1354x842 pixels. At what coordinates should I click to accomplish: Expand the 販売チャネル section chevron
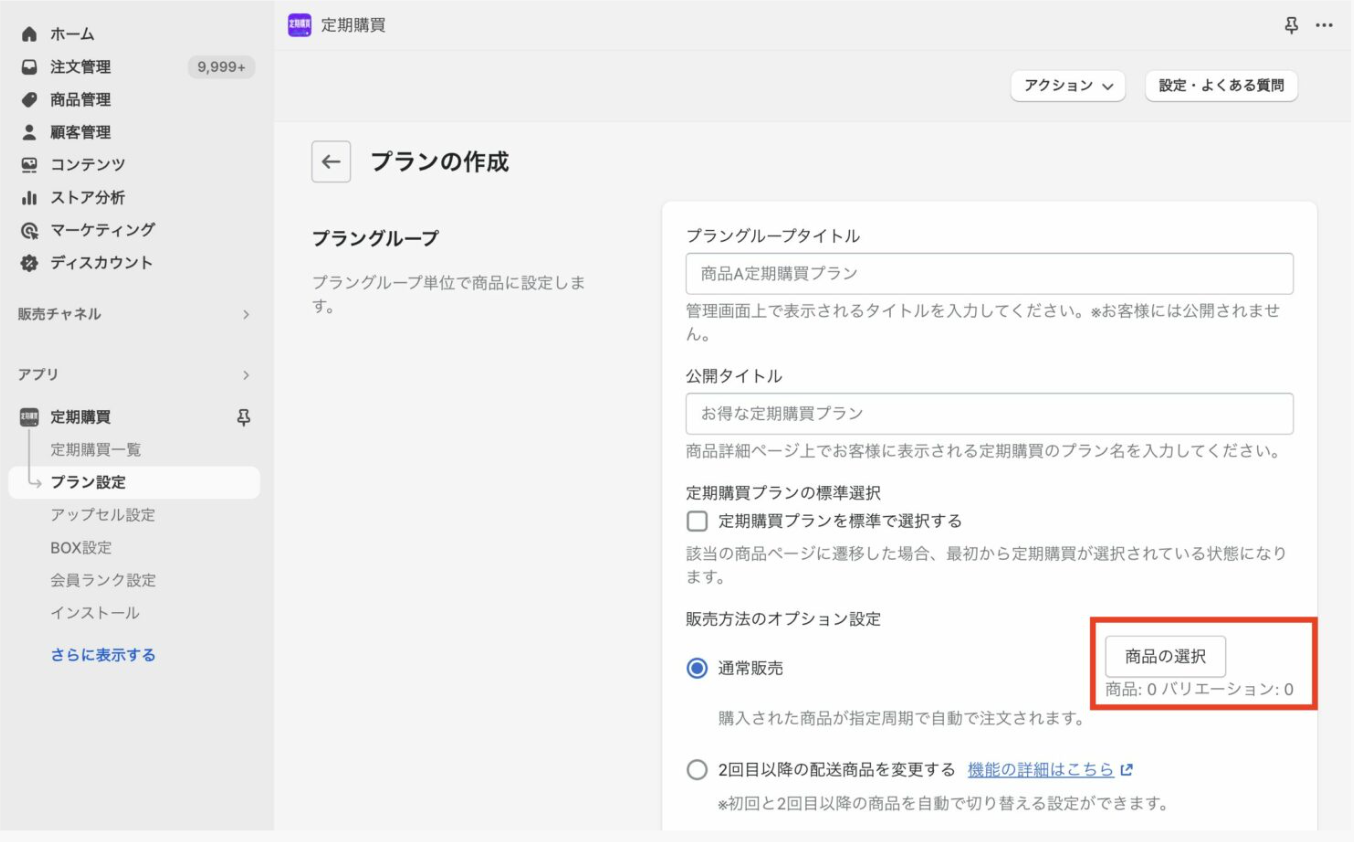pos(245,314)
